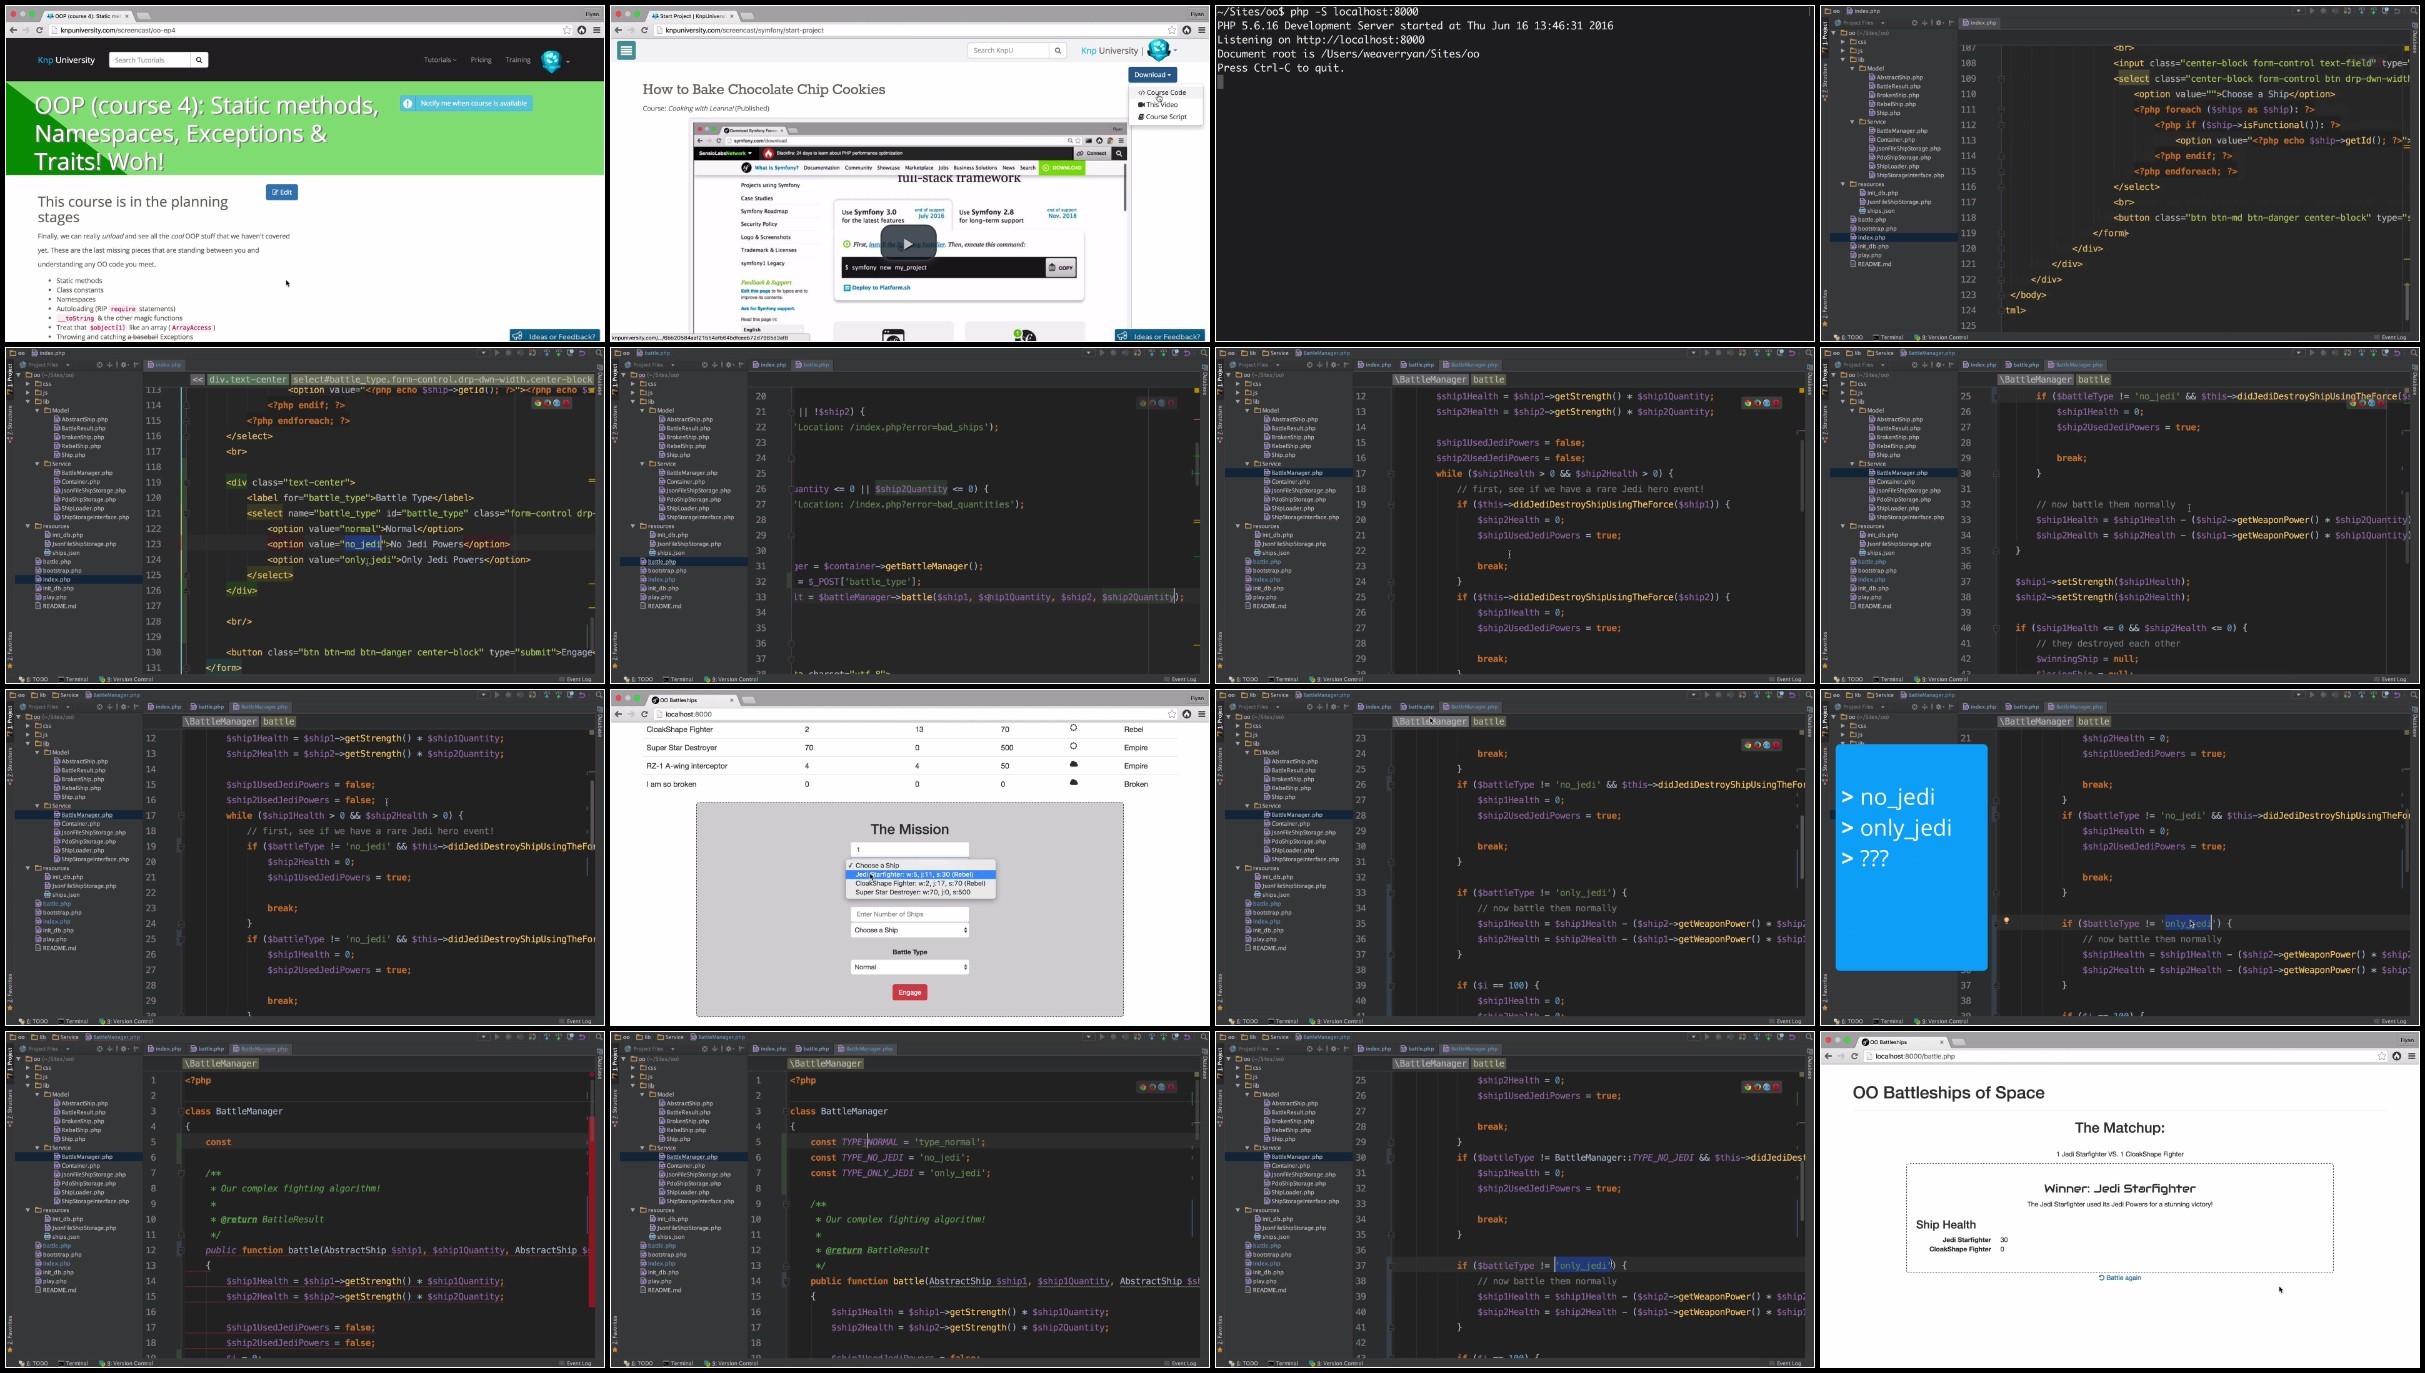
Task: Click the red Engage button in The Mission form
Action: (x=909, y=992)
